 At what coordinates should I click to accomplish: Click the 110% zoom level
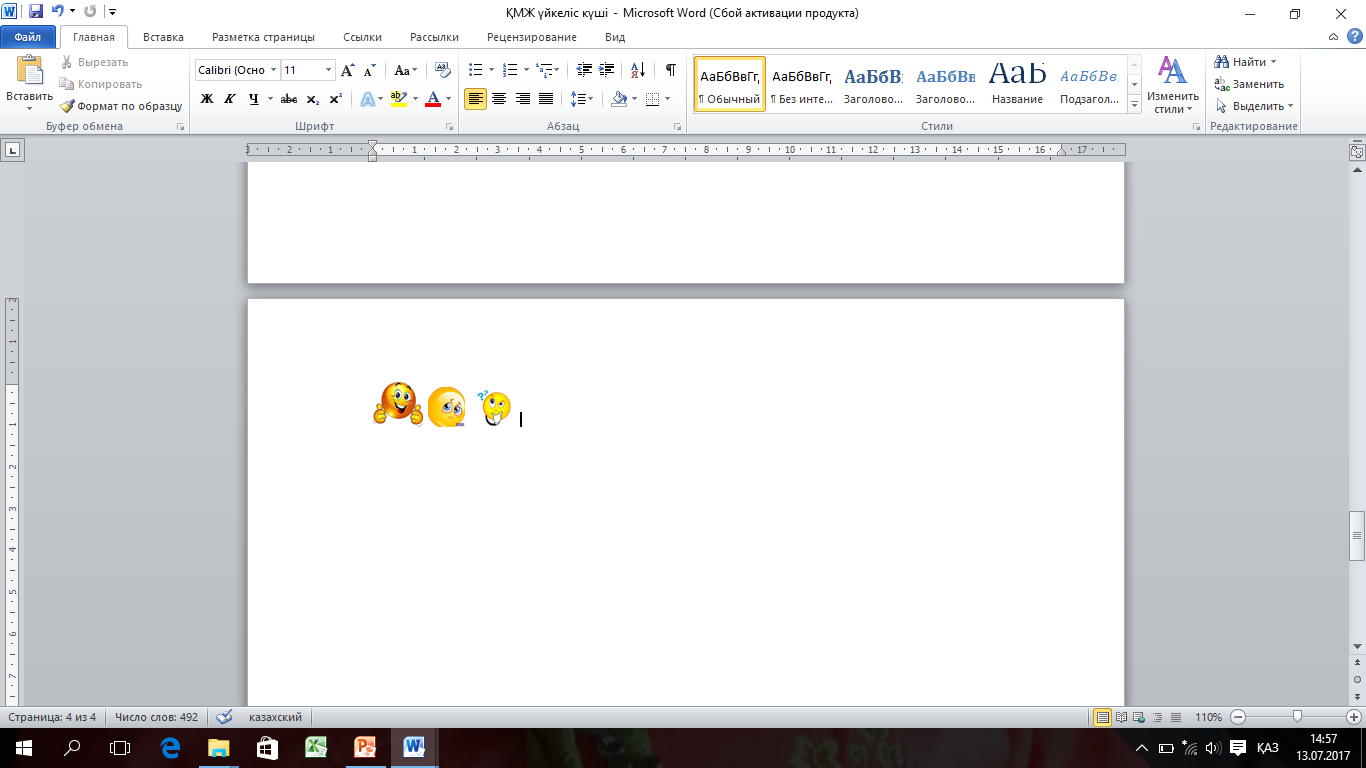pos(1208,717)
